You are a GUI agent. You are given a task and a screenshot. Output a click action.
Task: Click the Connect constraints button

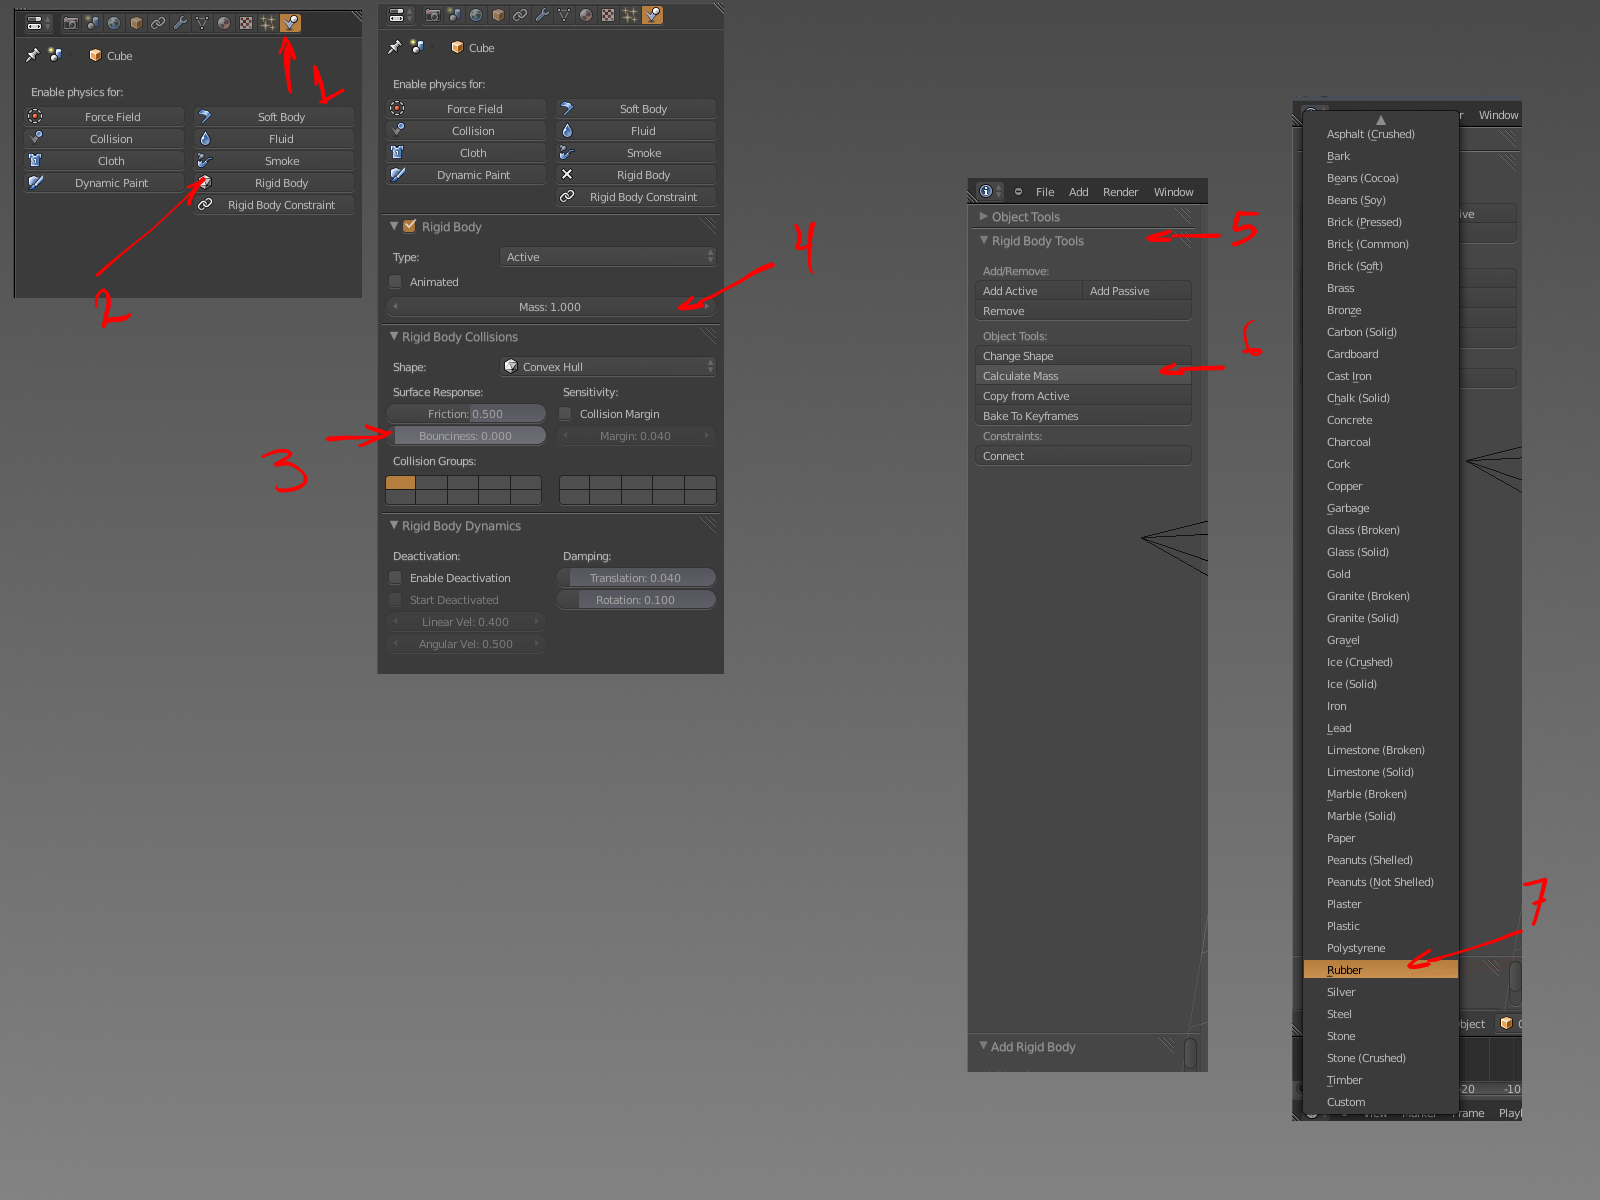[1083, 456]
